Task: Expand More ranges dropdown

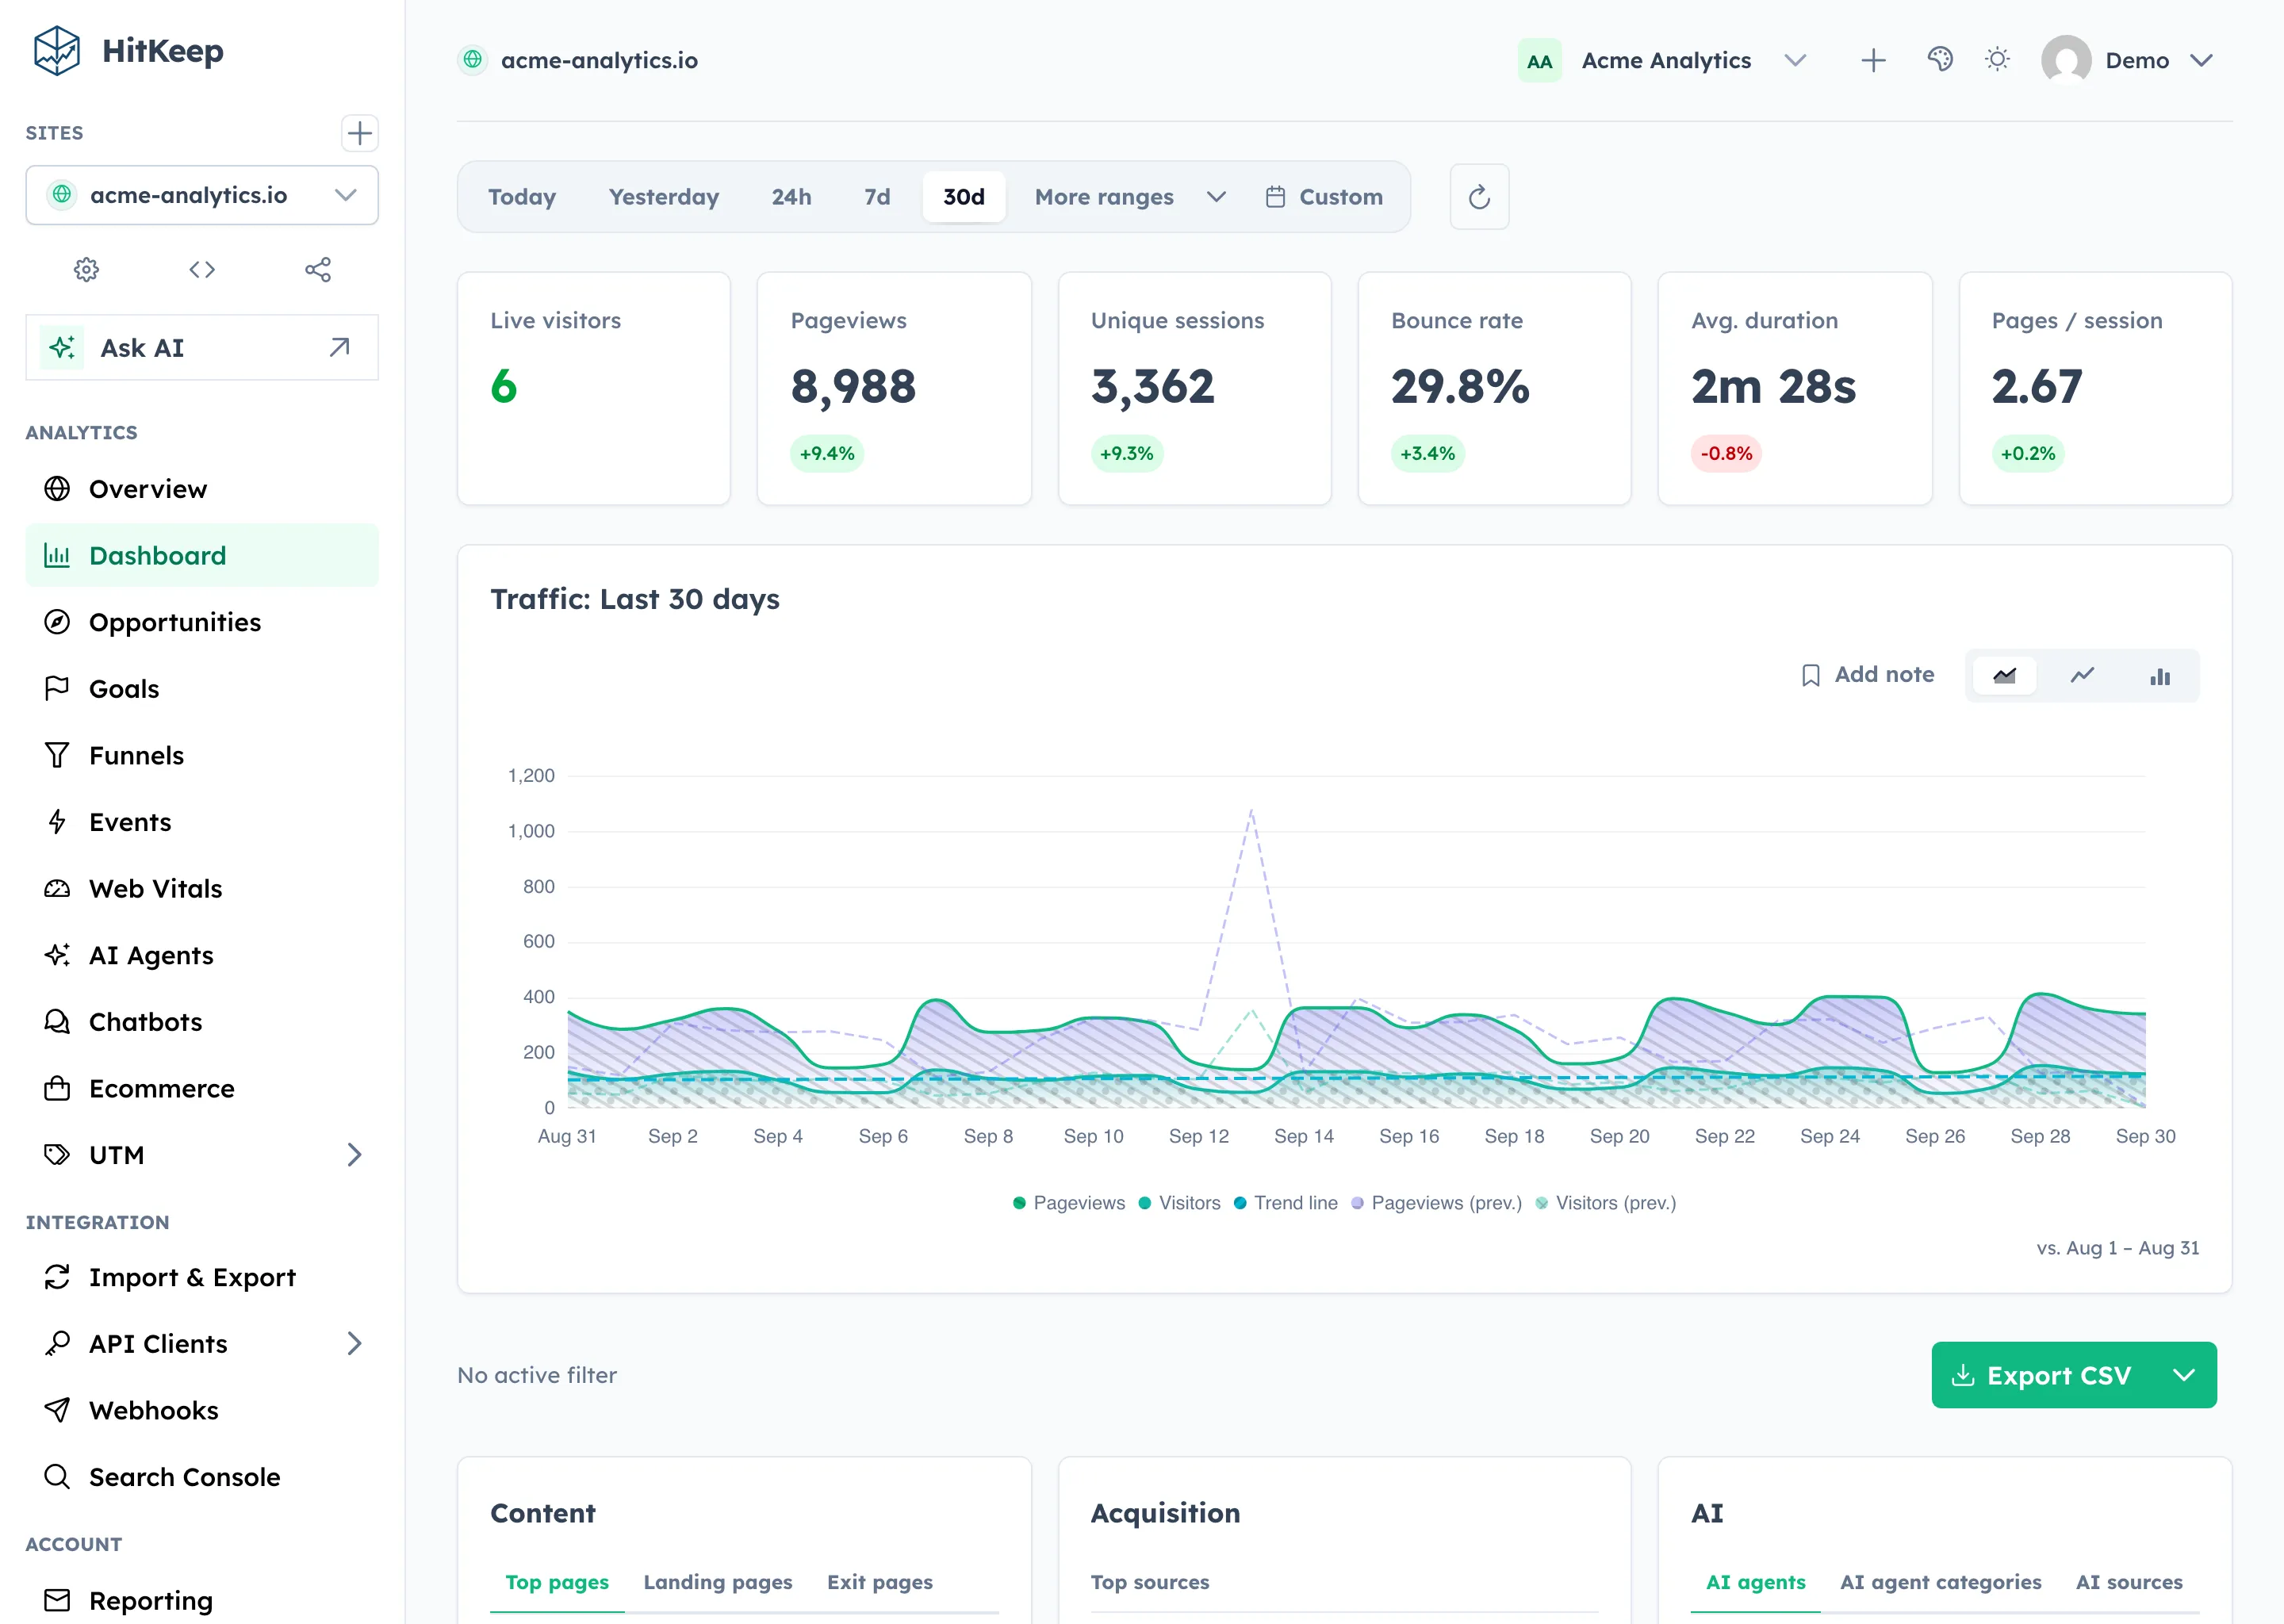Action: coord(1130,197)
